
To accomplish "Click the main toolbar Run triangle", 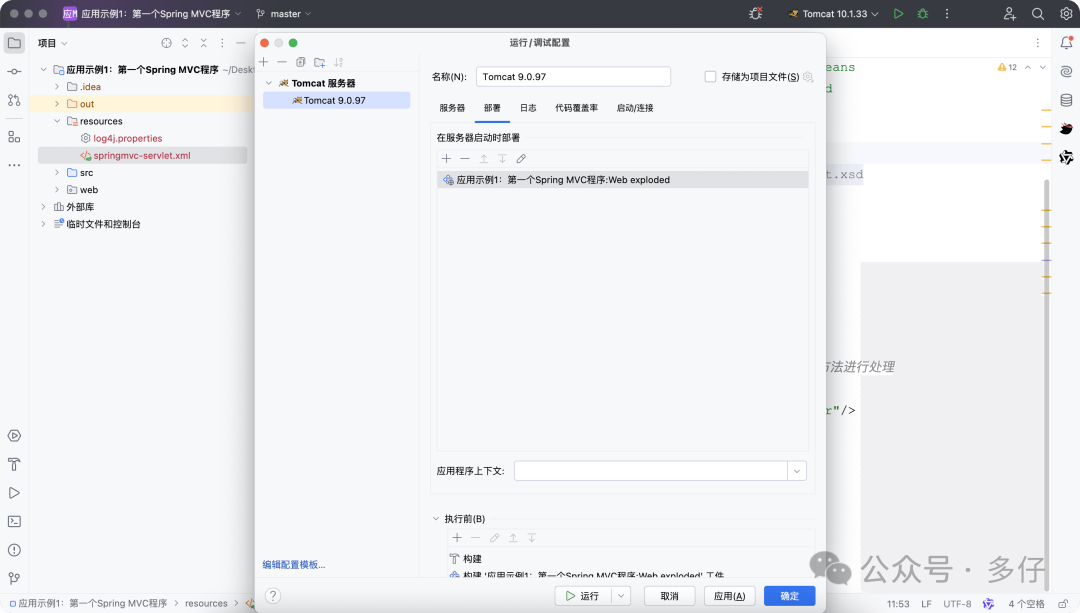I will 898,14.
